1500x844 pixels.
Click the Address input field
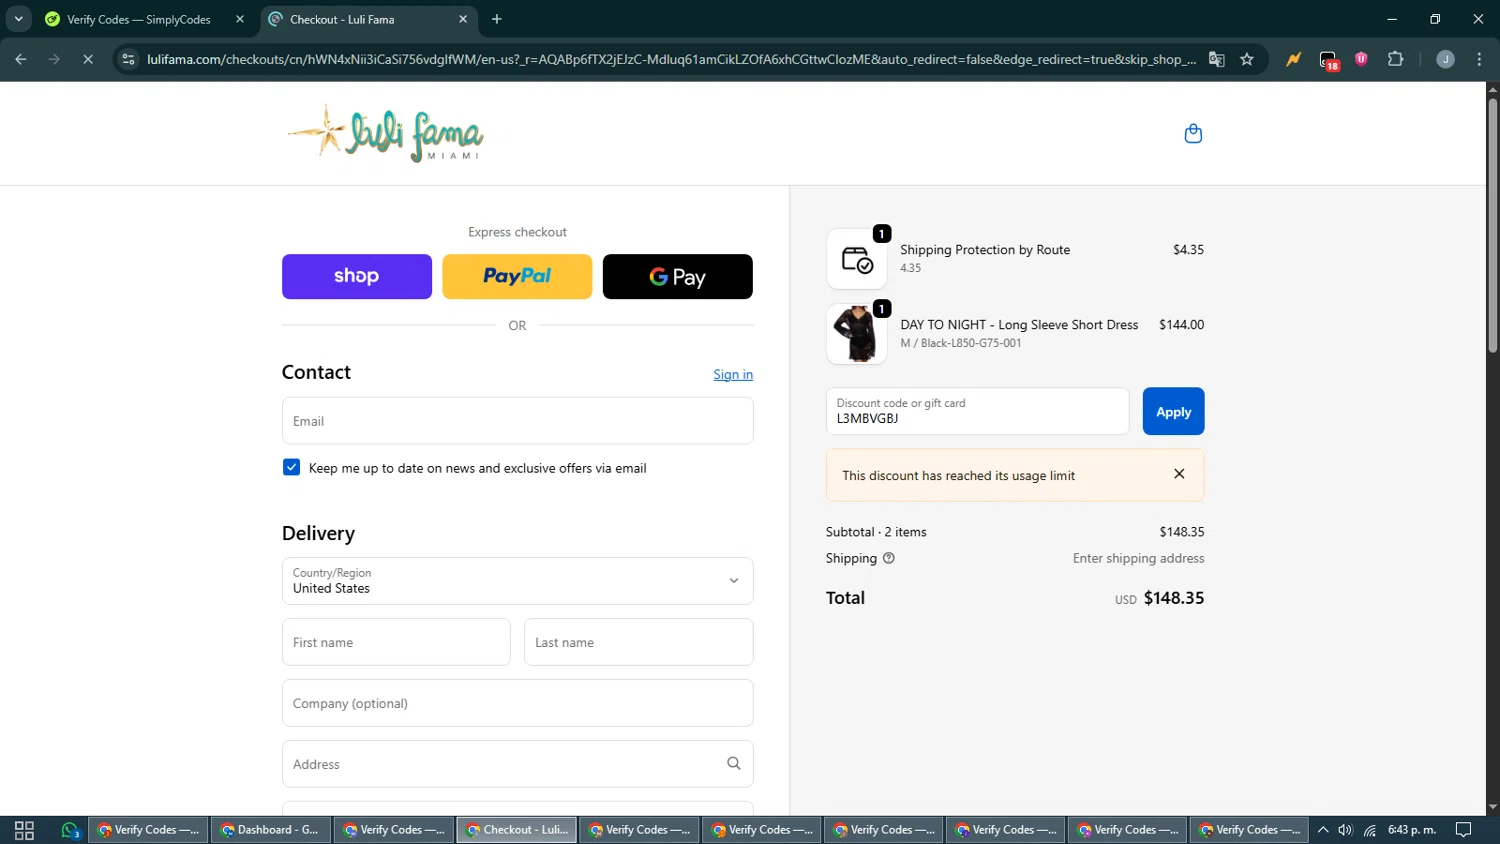tap(517, 764)
